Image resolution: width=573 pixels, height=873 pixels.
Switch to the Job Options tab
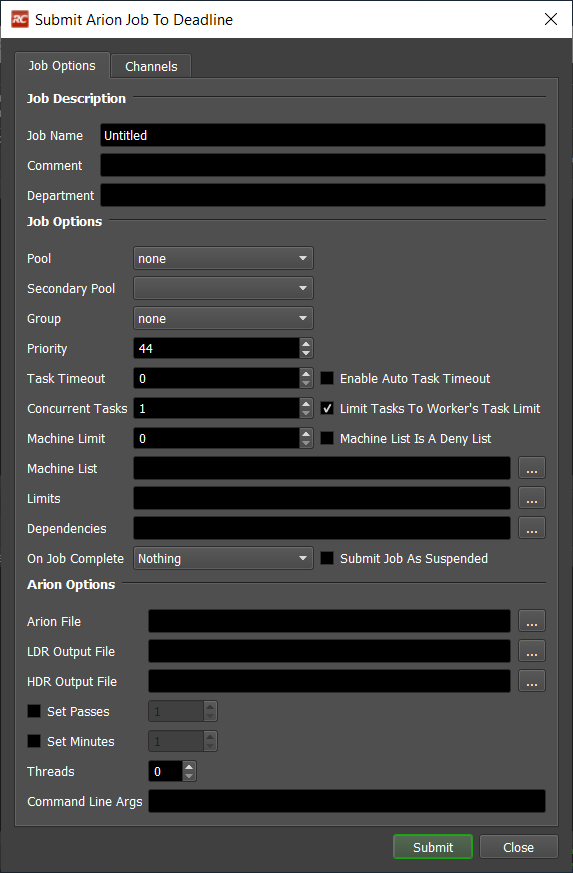pyautogui.click(x=62, y=66)
